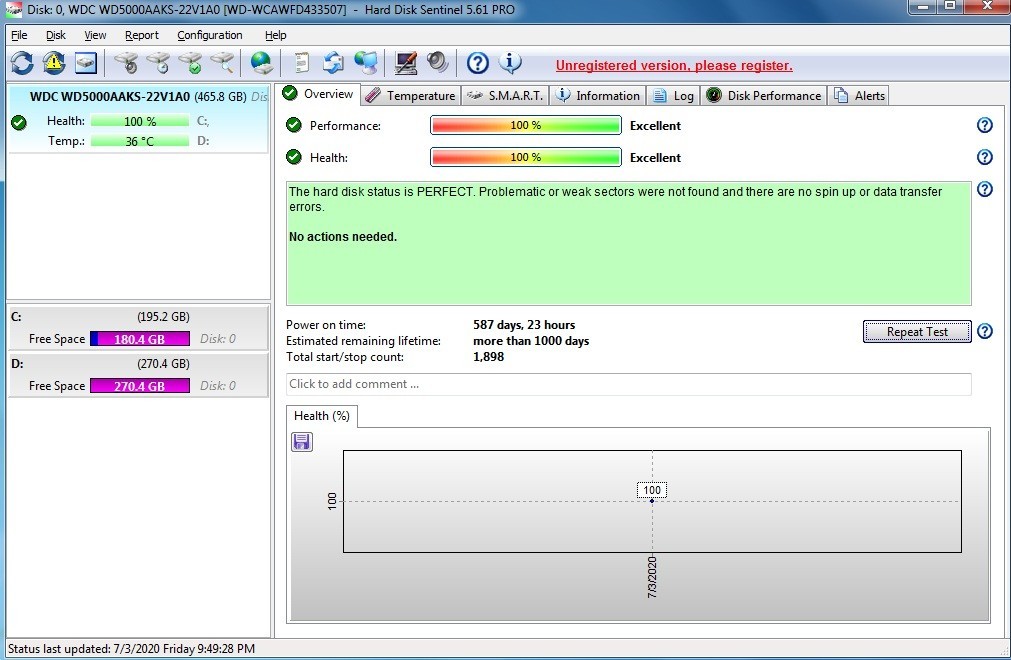Click the 'Unregistered version, please register' link
This screenshot has height=660, width=1011.
point(674,66)
